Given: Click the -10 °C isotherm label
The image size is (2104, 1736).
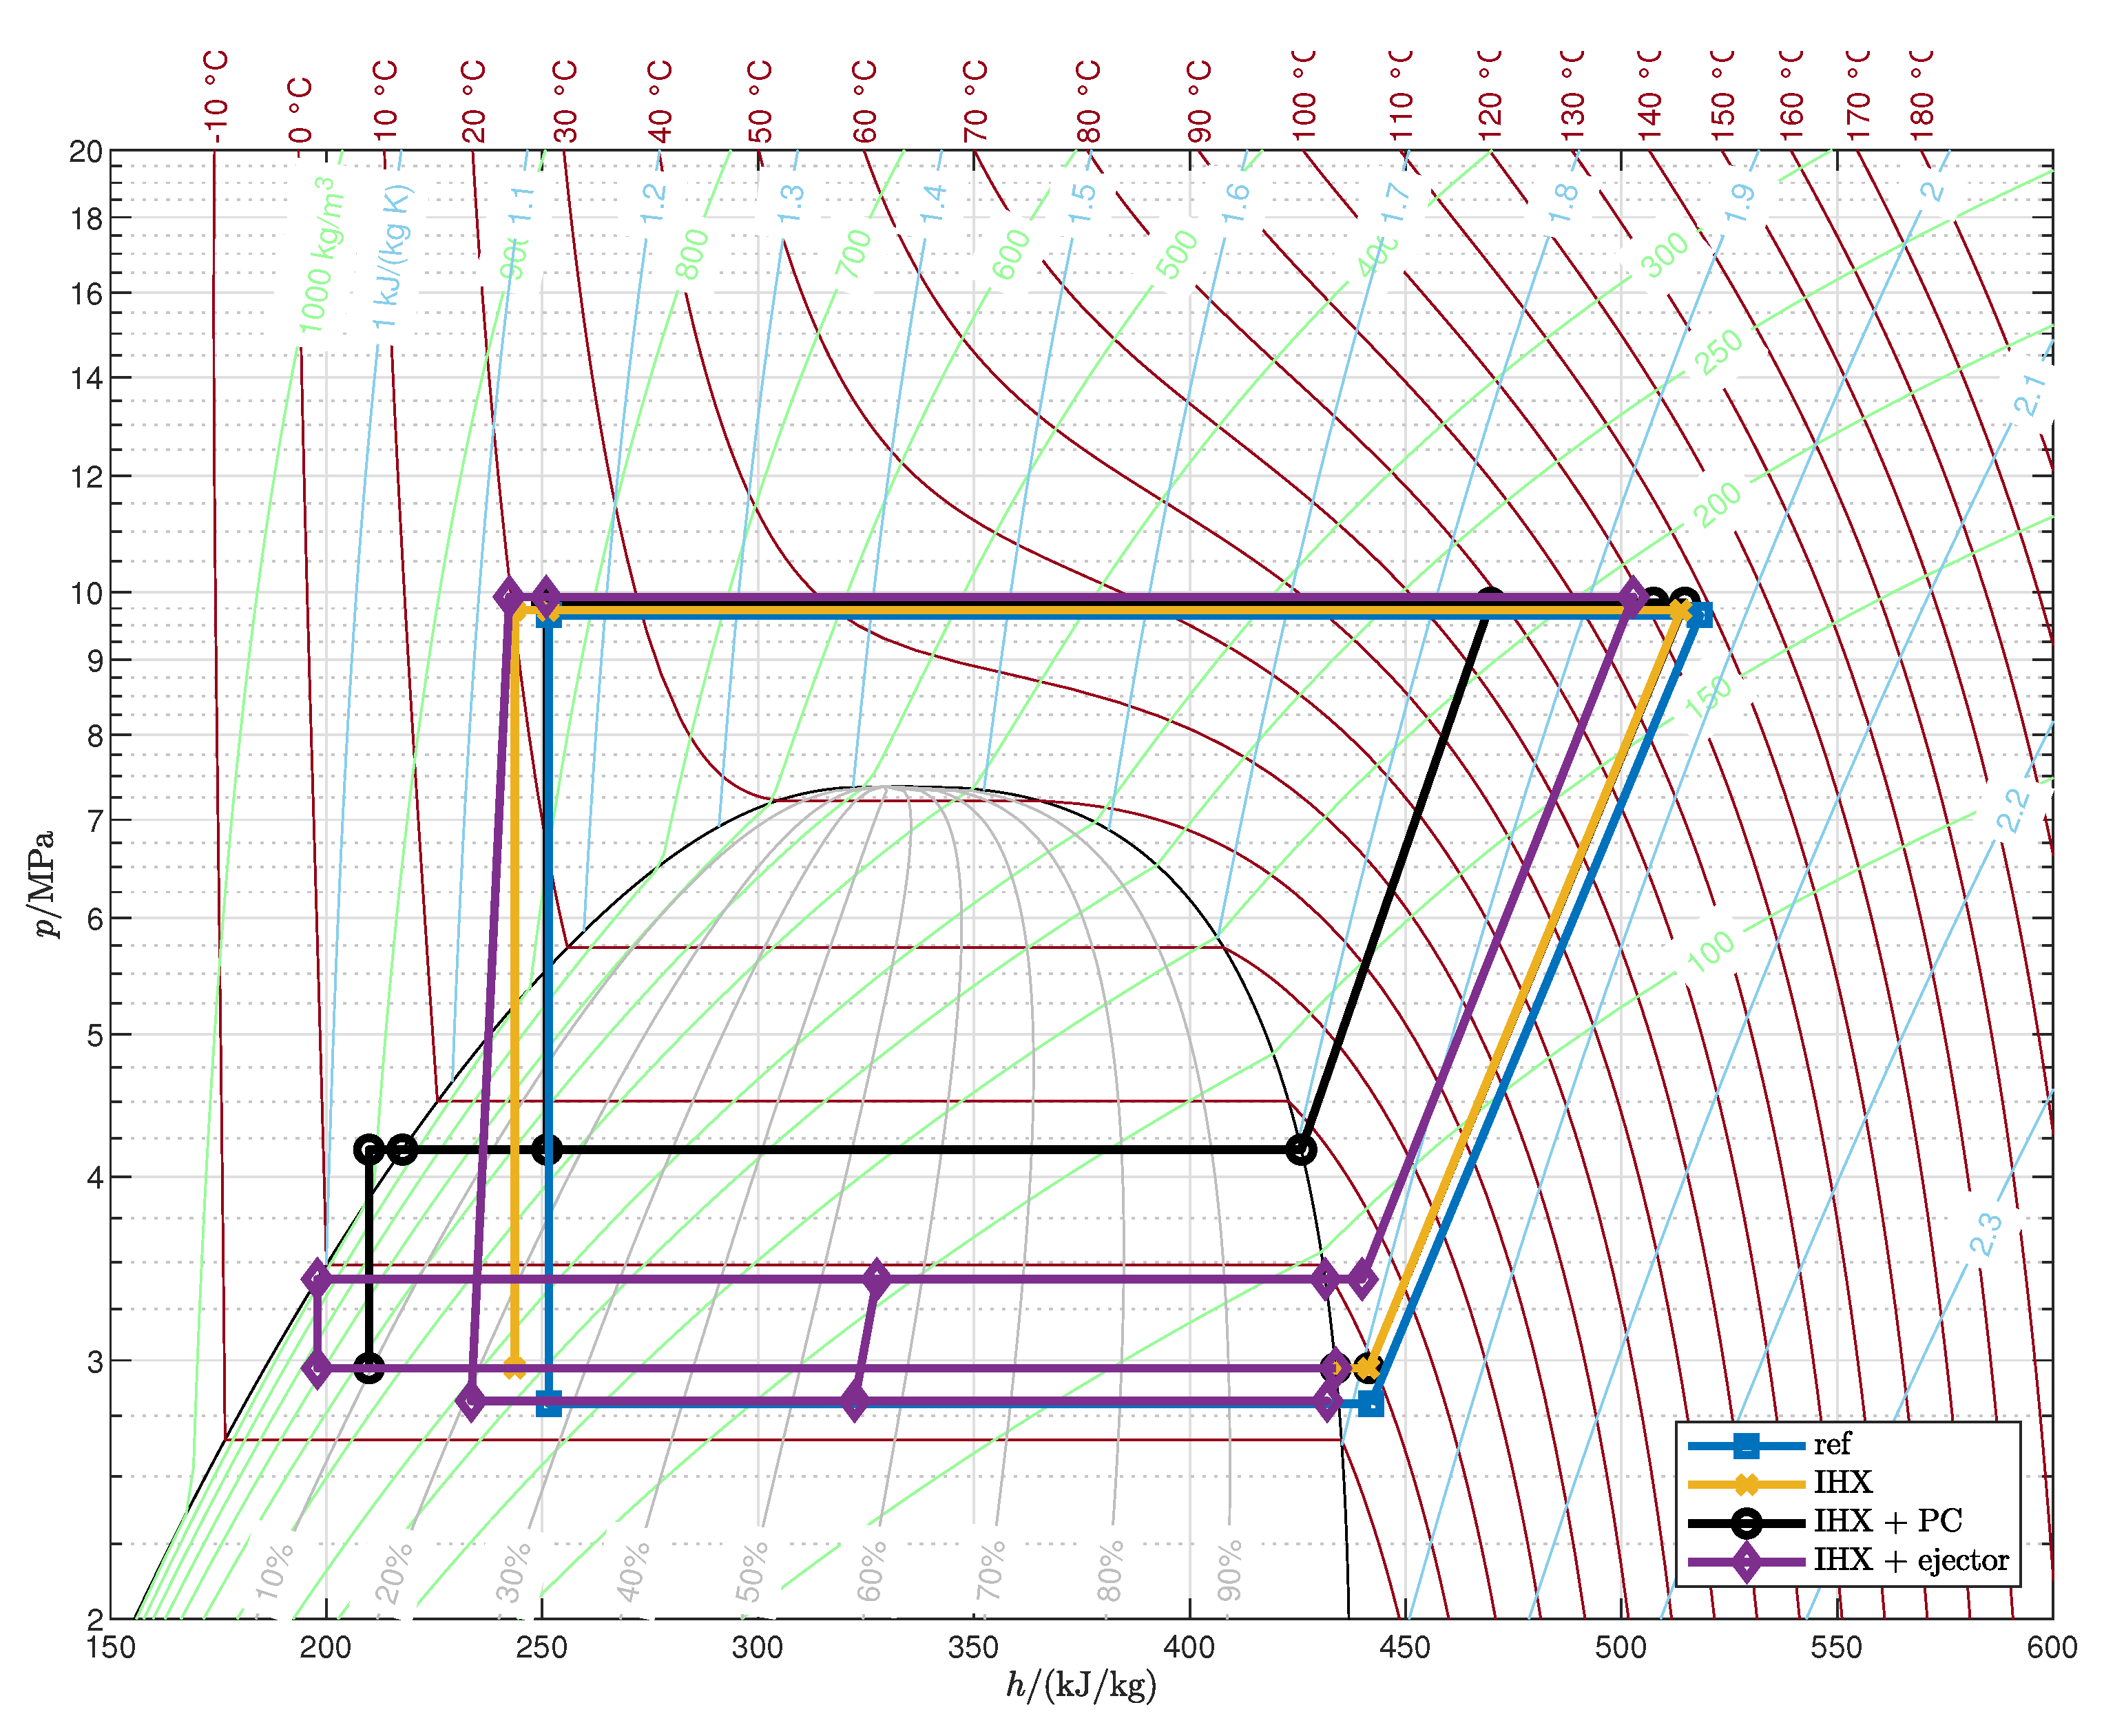Looking at the screenshot, I should (x=216, y=97).
